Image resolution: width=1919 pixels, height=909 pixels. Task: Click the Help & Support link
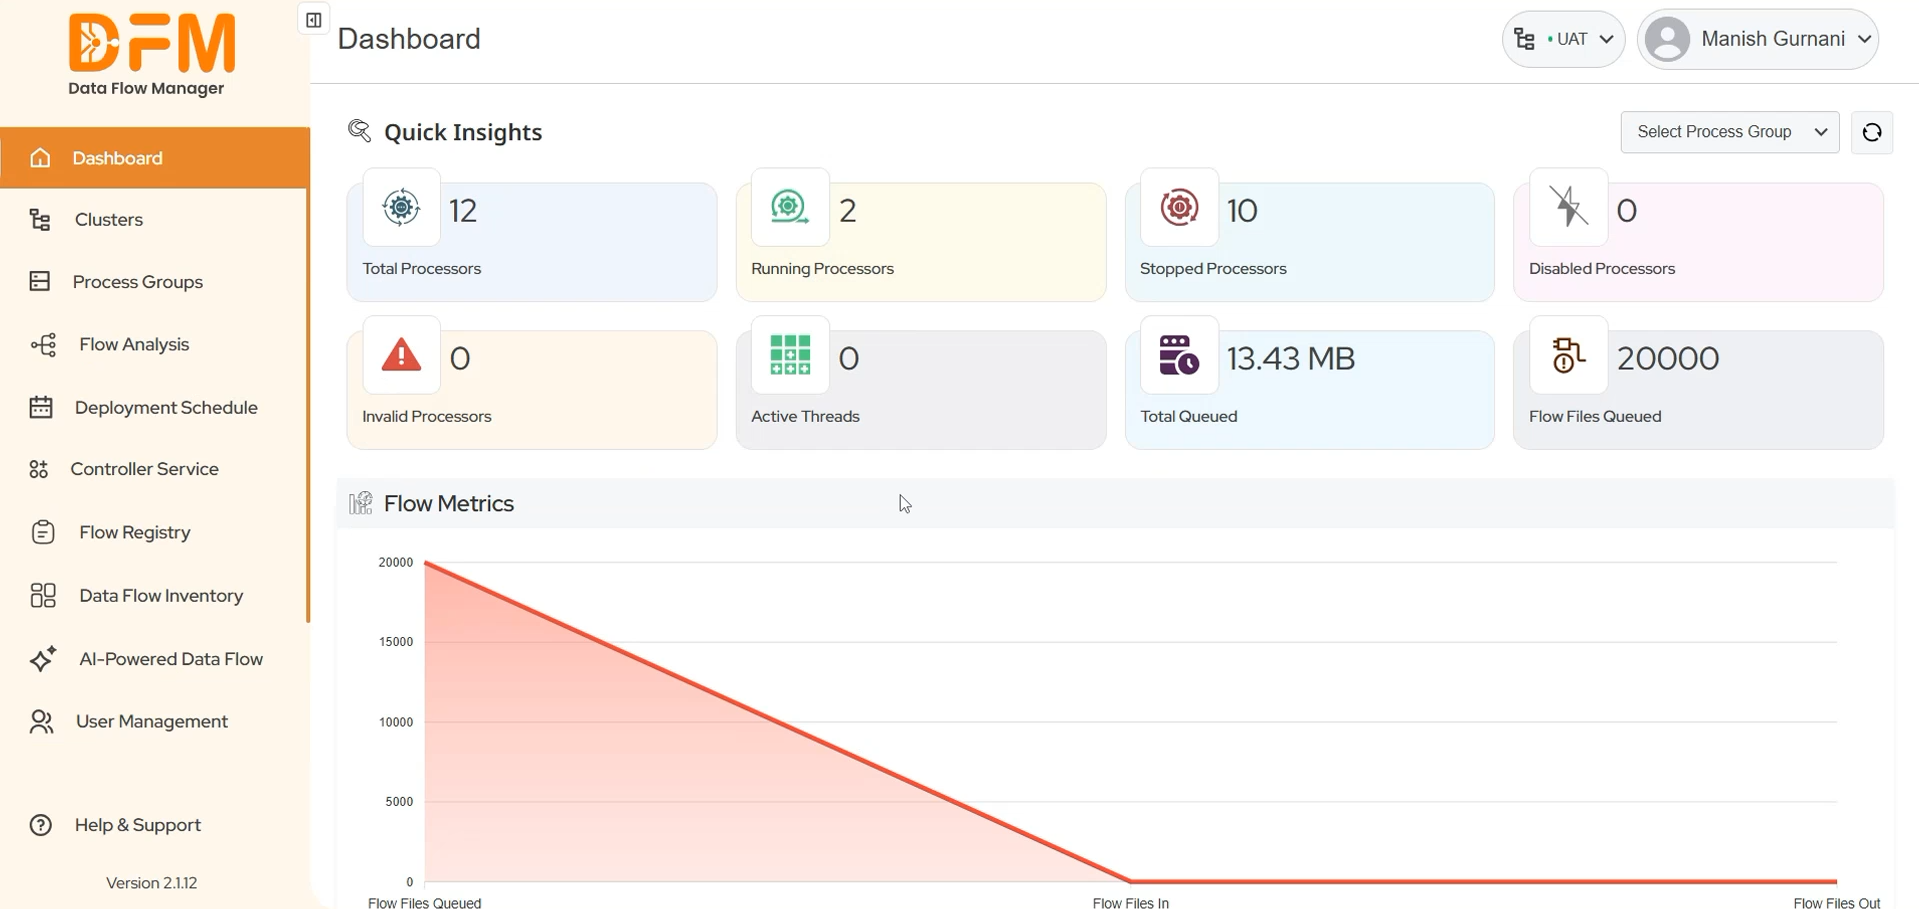coord(138,824)
